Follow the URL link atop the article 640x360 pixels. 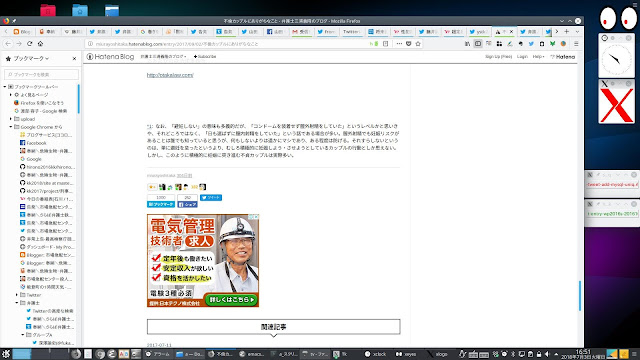coord(170,75)
